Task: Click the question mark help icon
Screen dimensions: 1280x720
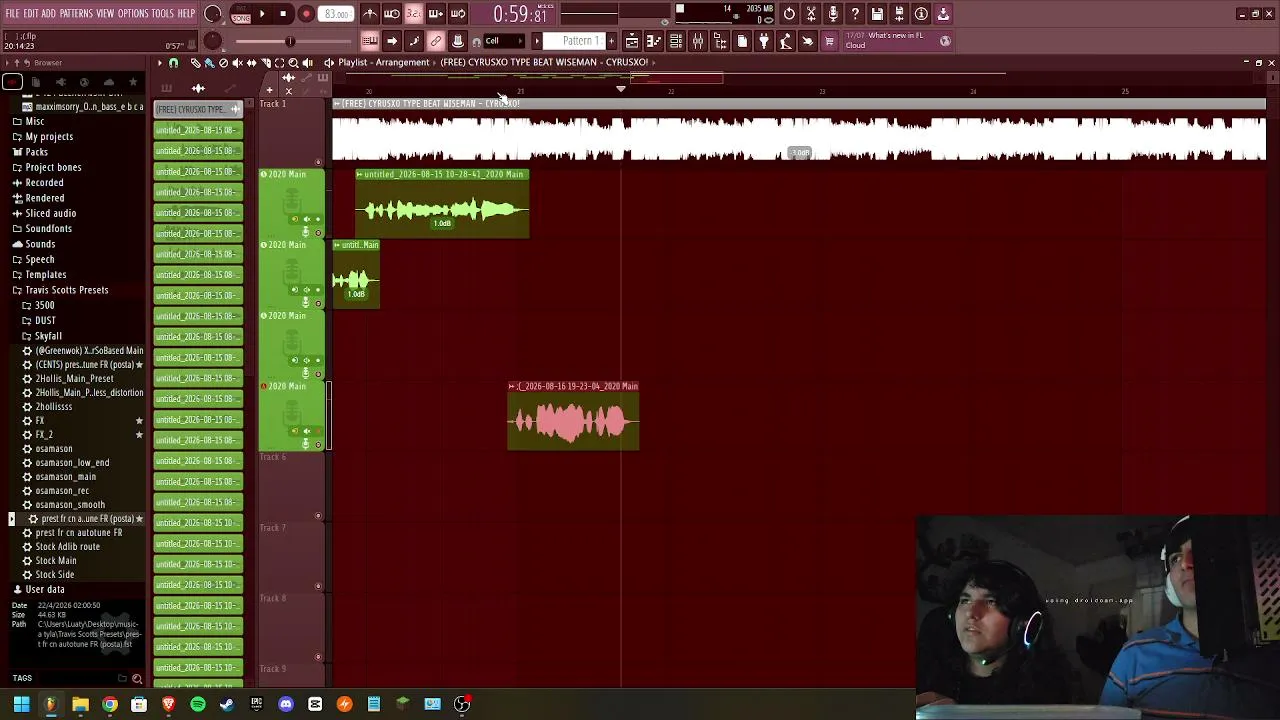Action: pyautogui.click(x=855, y=14)
